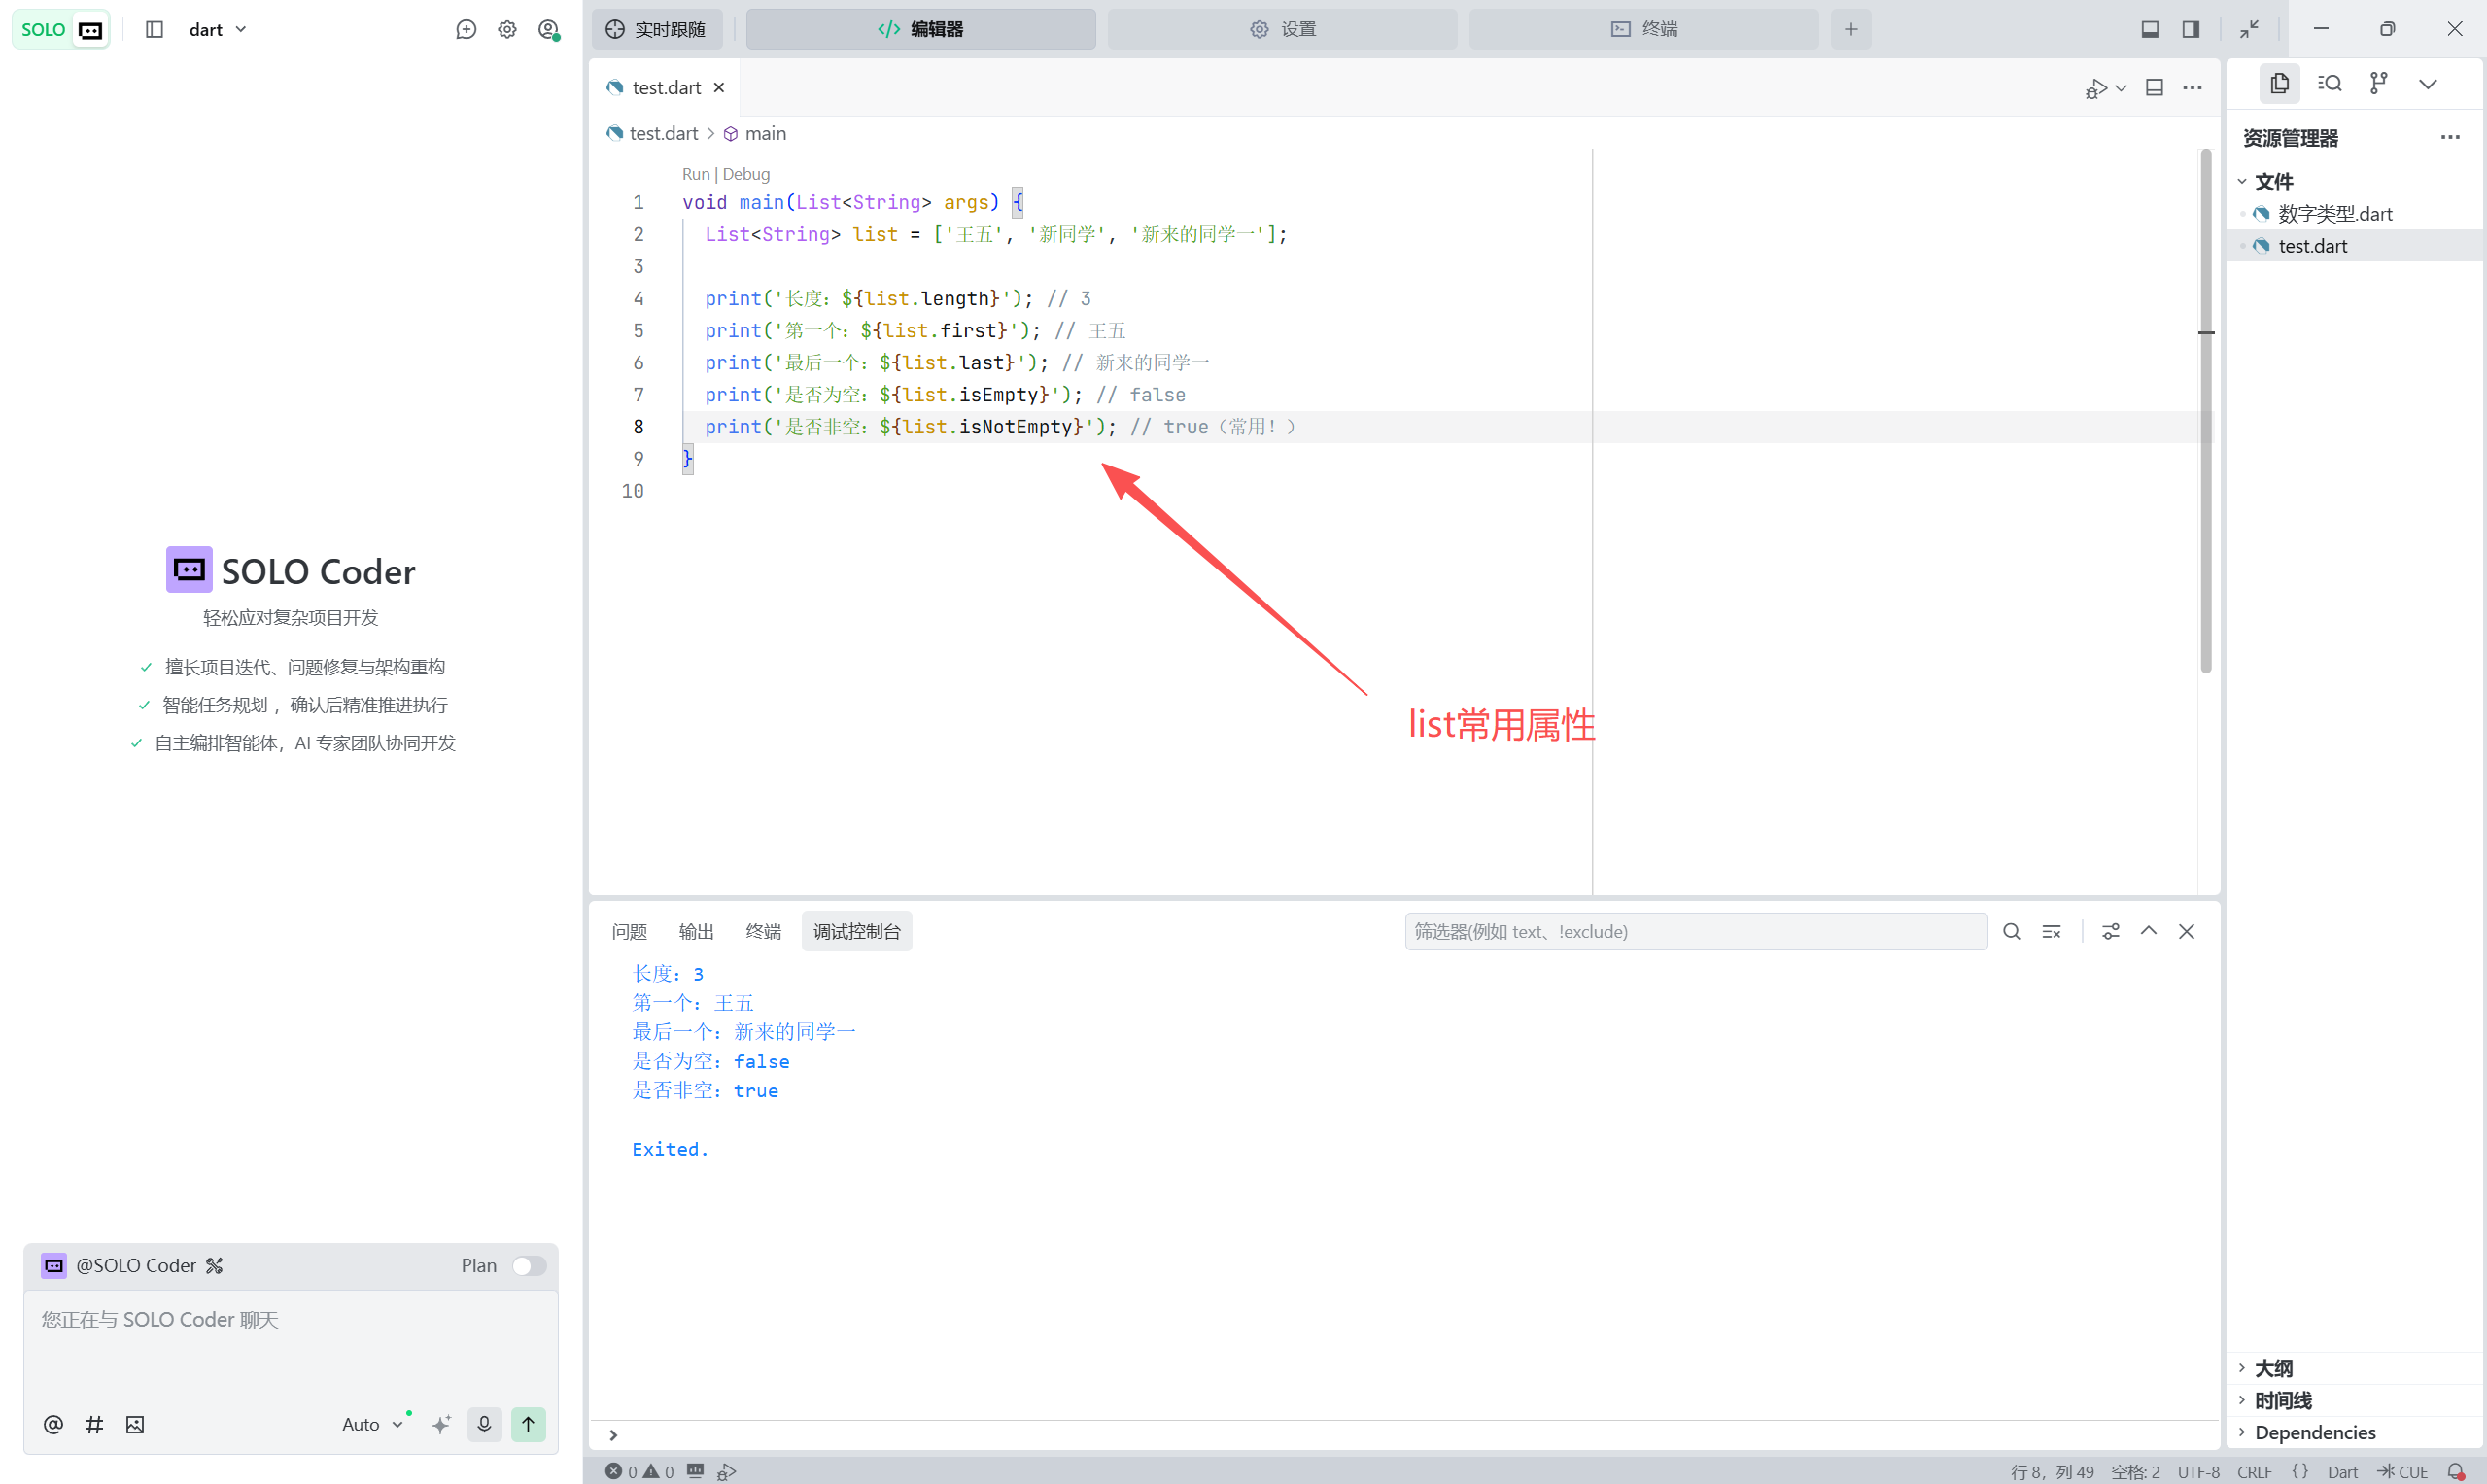Click the clear debug console icon
The height and width of the screenshot is (1484, 2487).
[x=2051, y=931]
